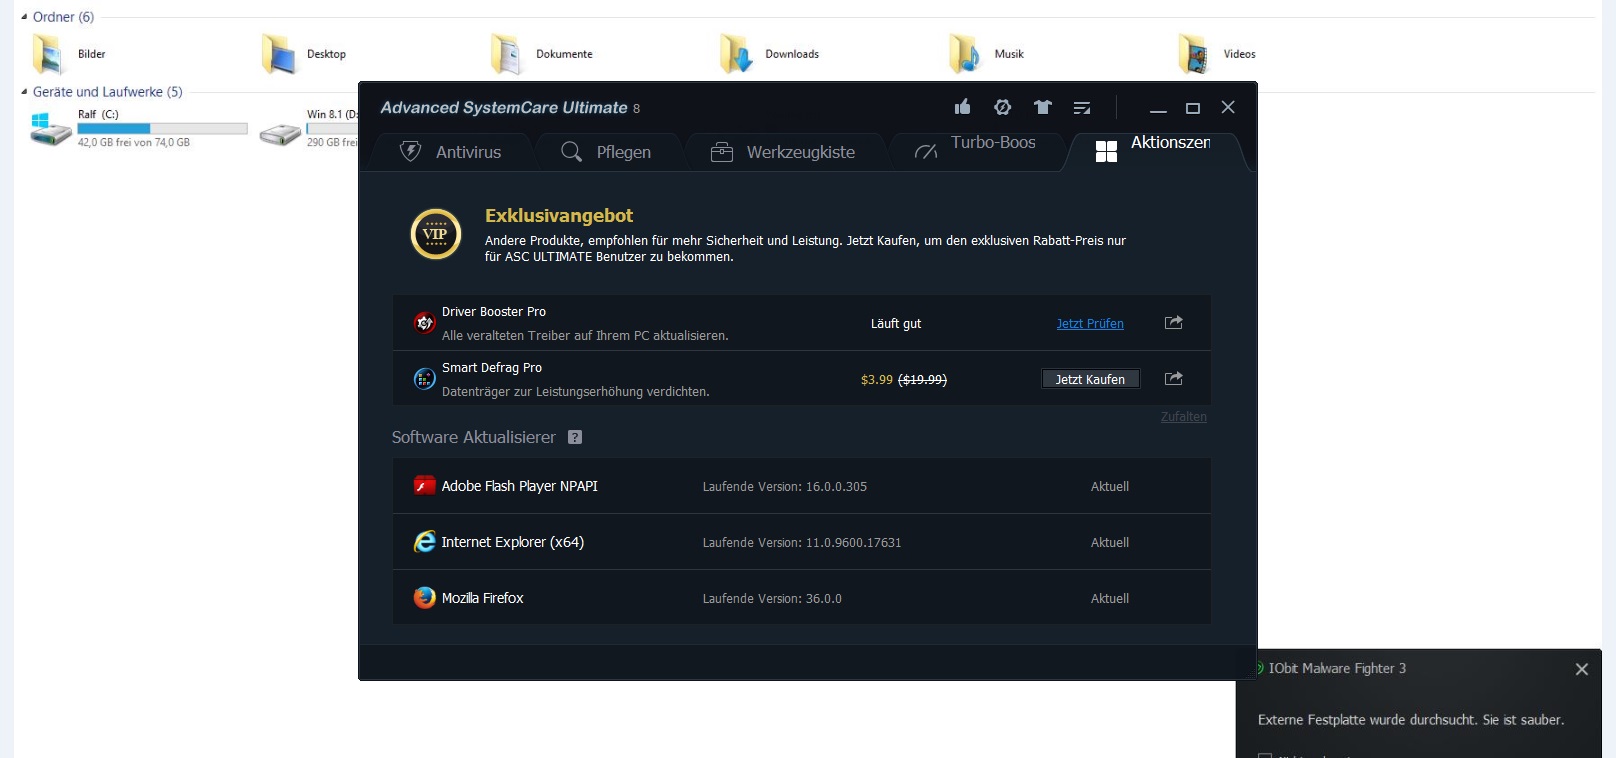Click the 'Läuft gut' status text

click(x=896, y=324)
